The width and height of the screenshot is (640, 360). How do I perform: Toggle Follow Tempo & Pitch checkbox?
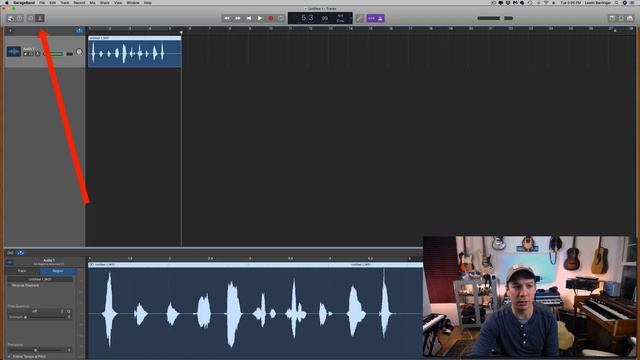click(x=9, y=356)
